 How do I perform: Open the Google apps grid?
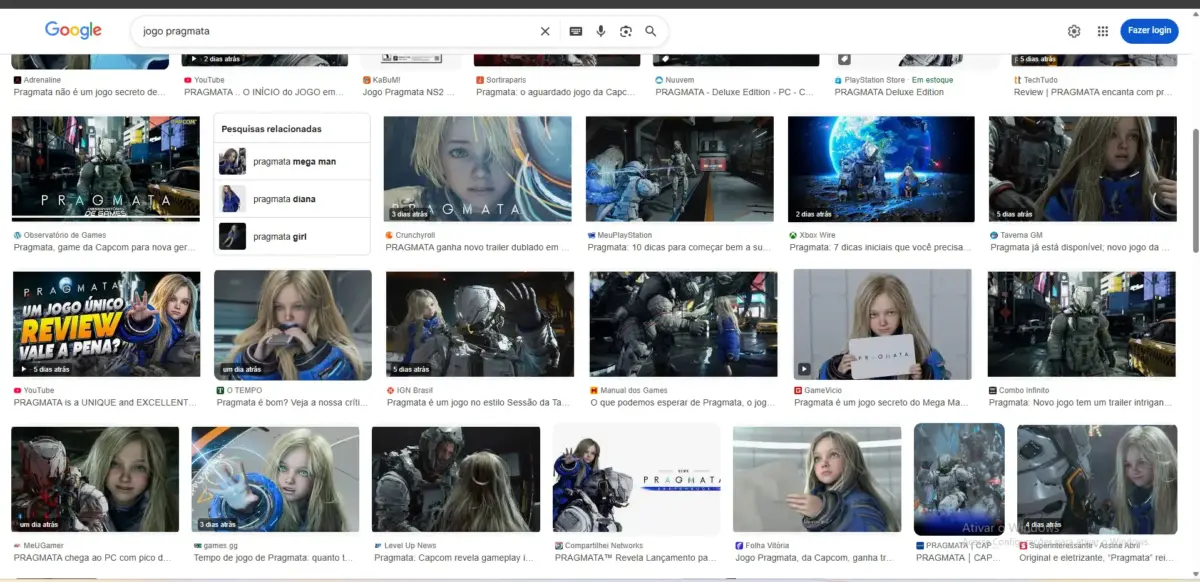pyautogui.click(x=1103, y=31)
